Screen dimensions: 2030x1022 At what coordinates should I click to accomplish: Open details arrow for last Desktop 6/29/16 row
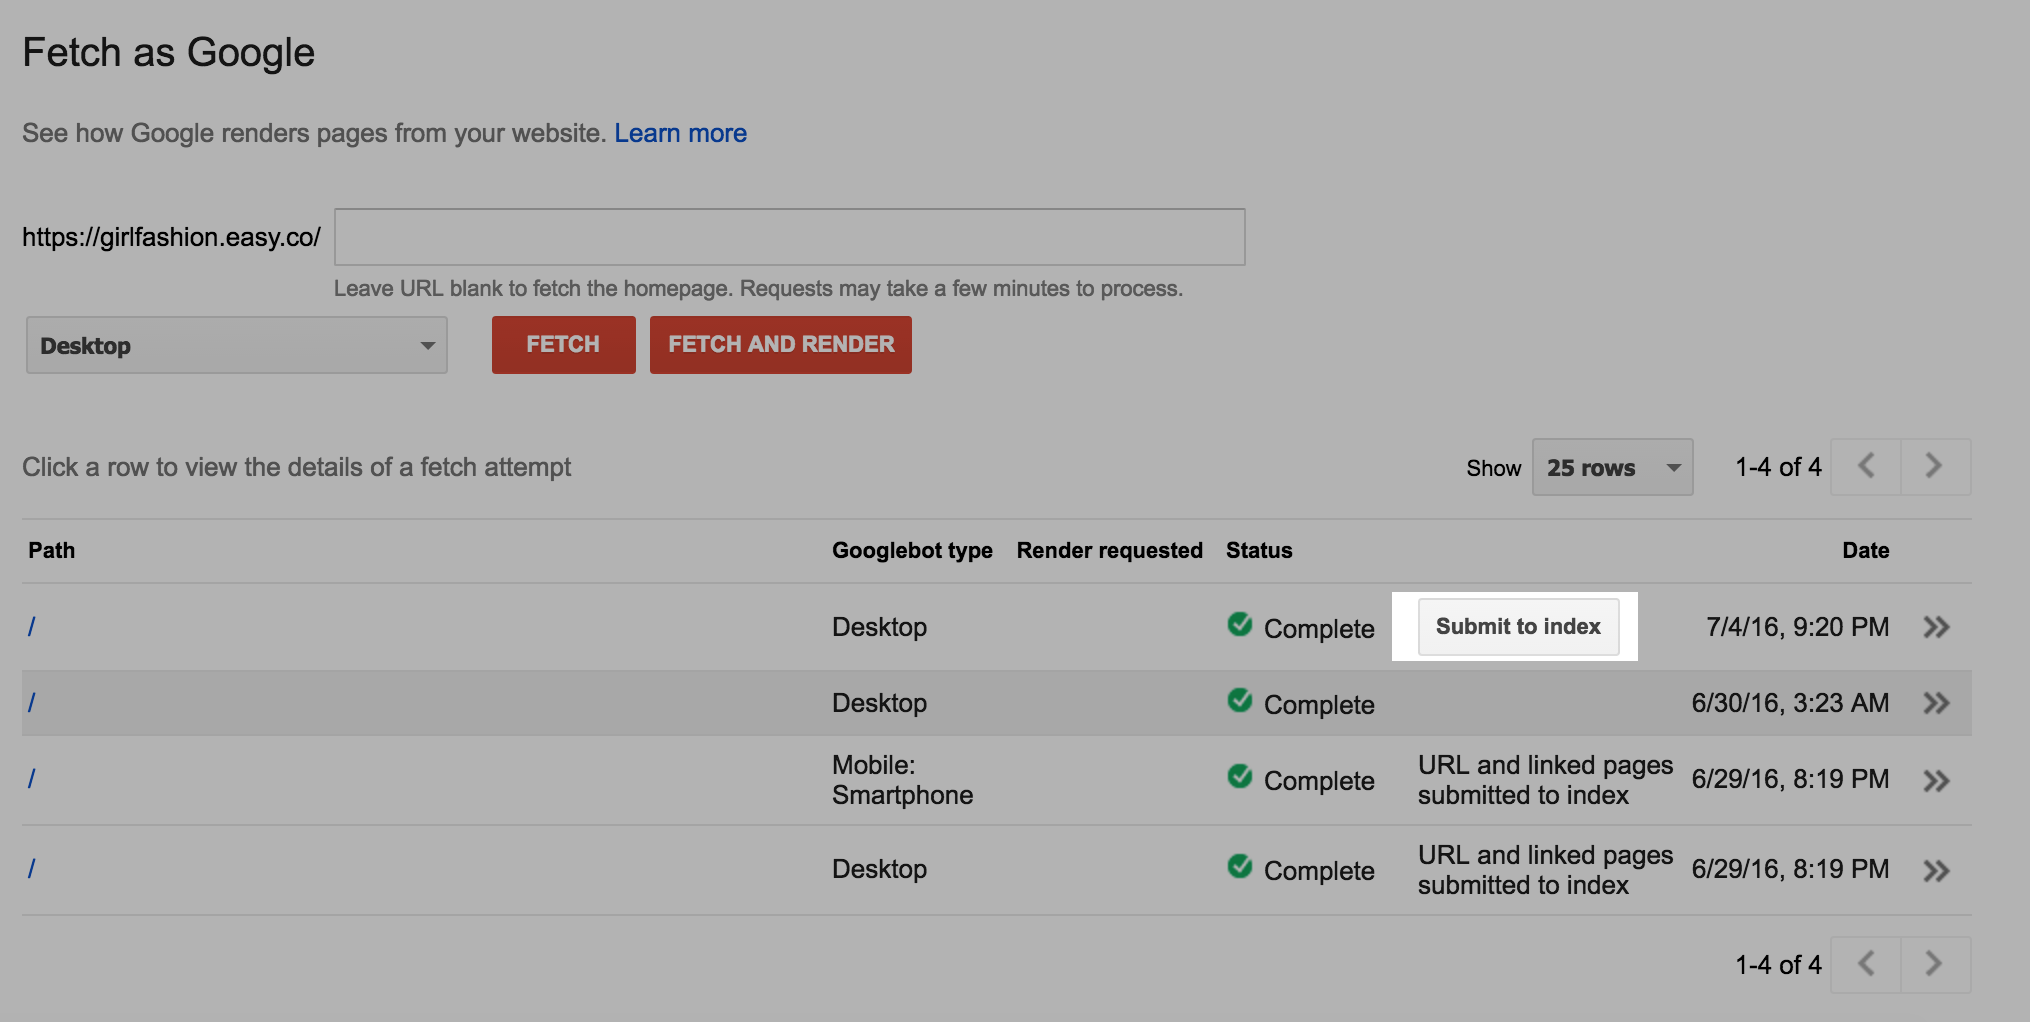(x=1937, y=871)
